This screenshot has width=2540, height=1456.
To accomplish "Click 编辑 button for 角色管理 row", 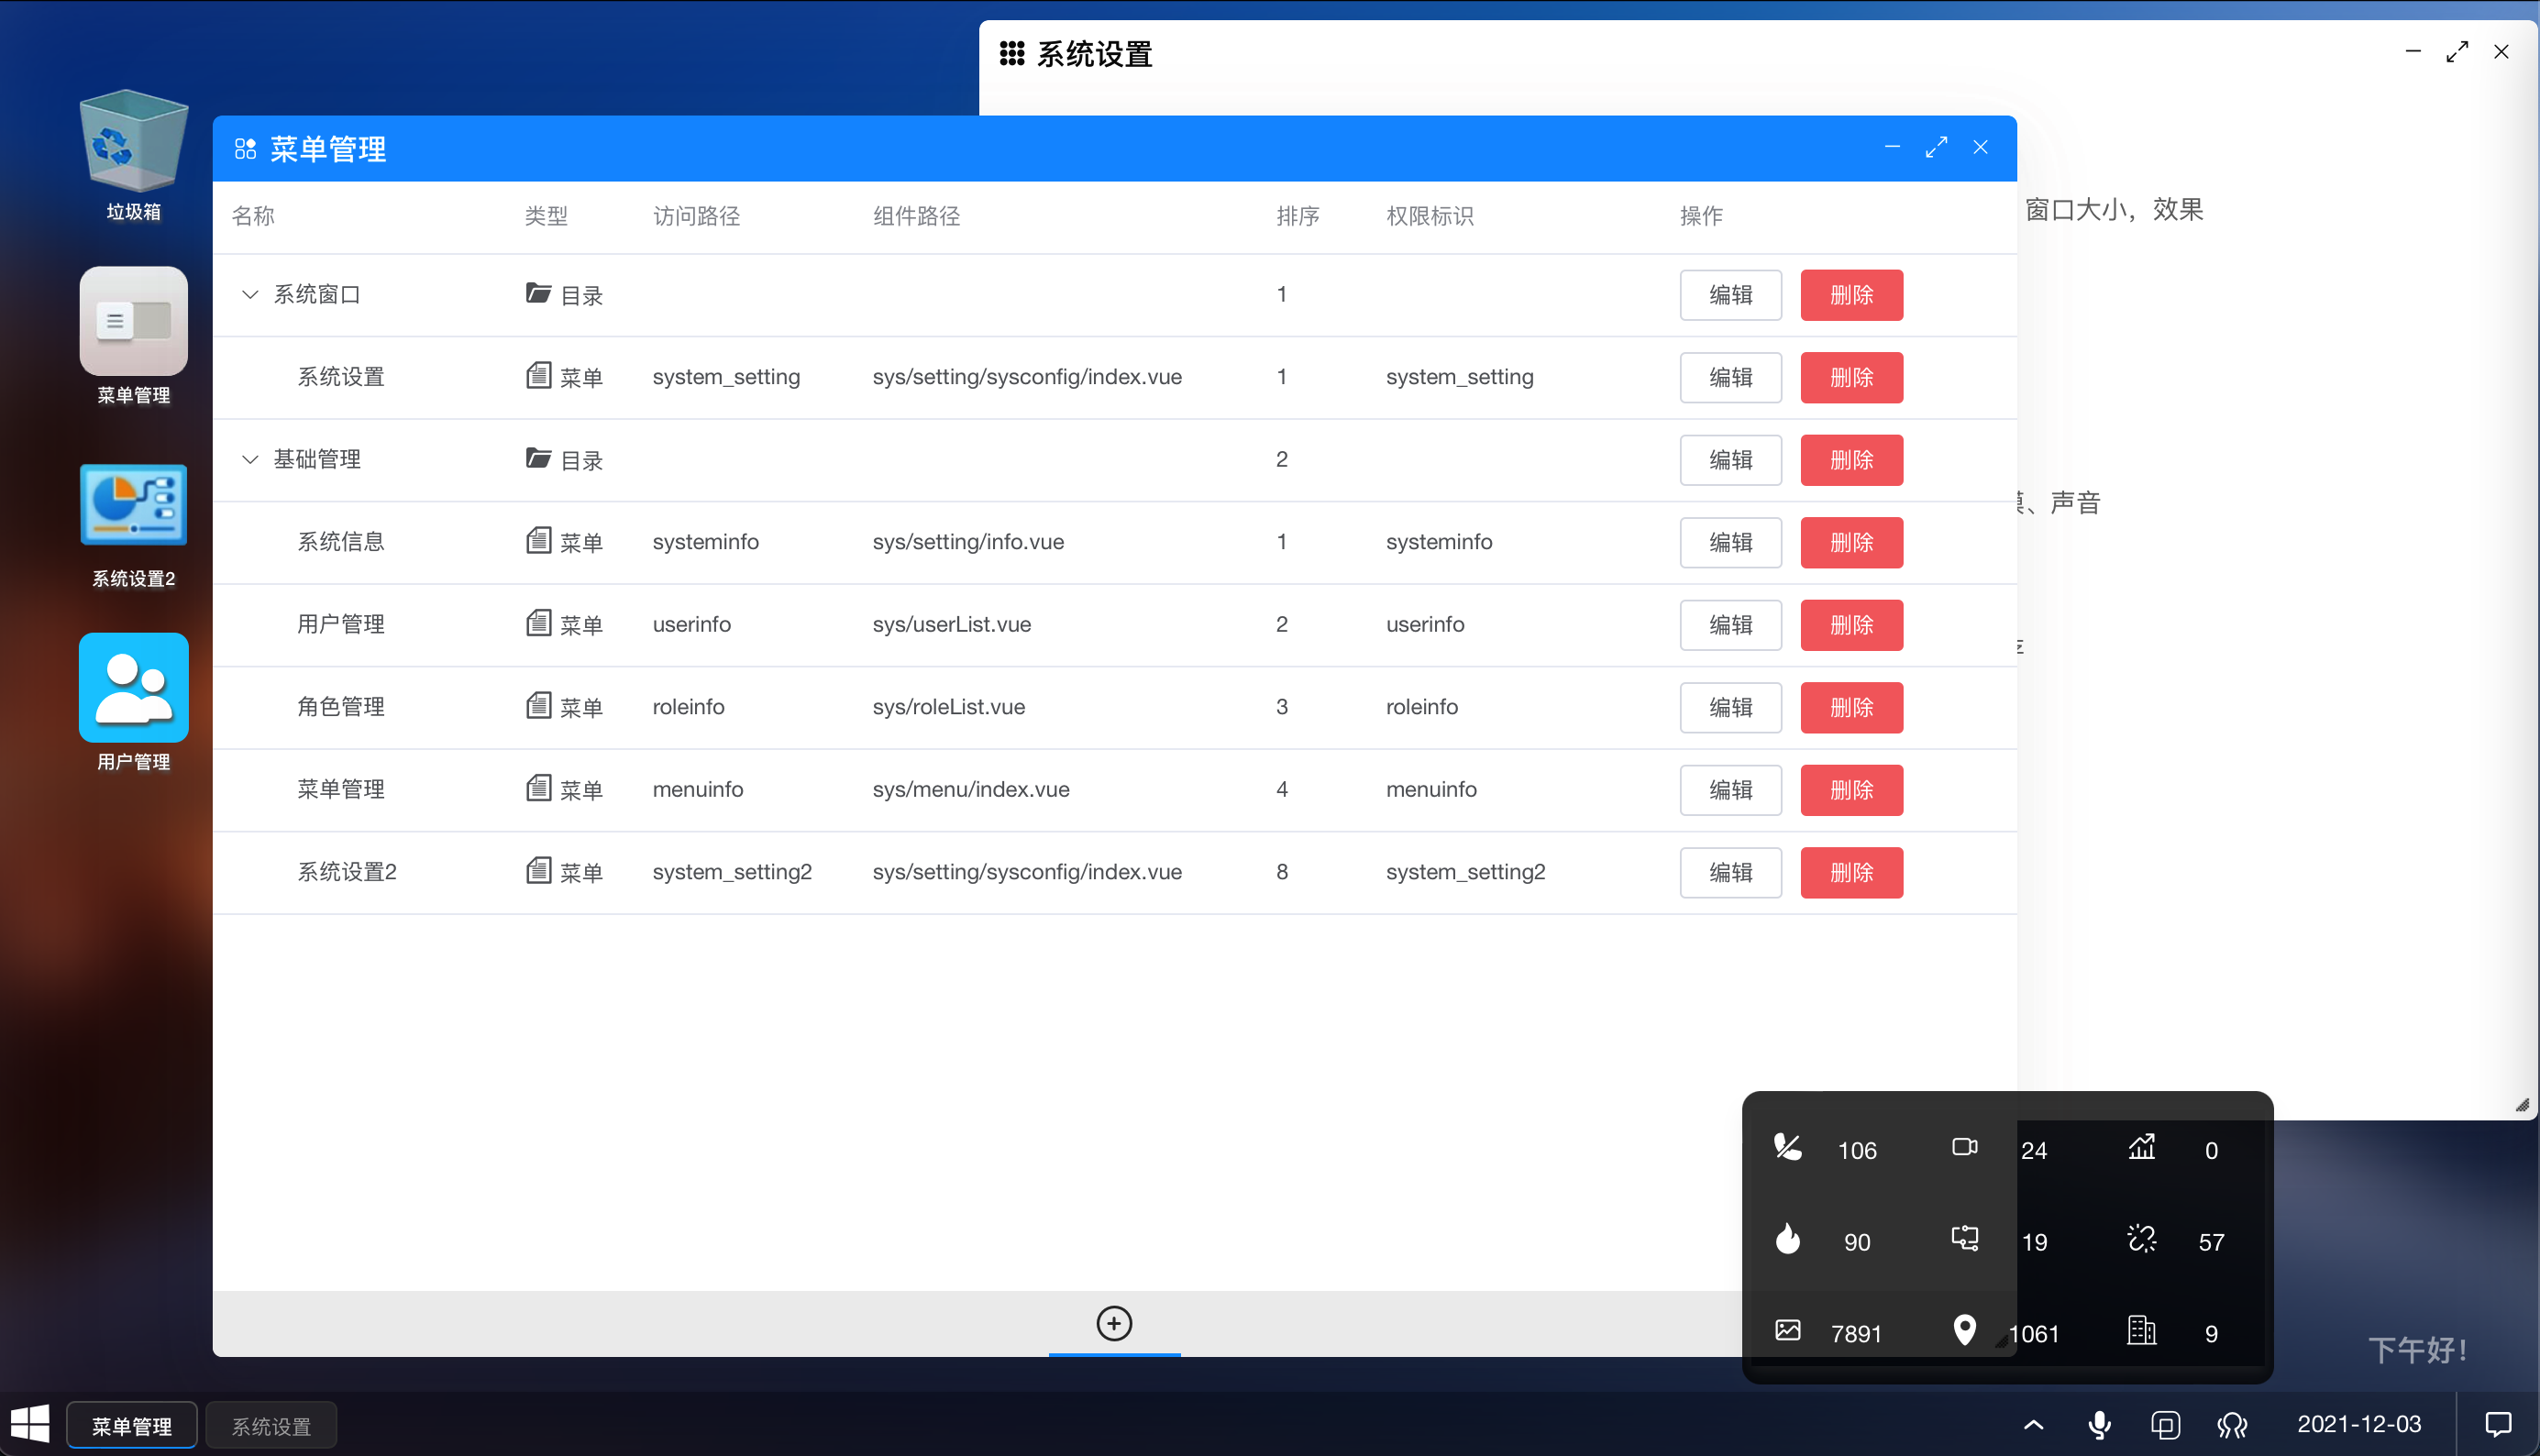I will [x=1730, y=707].
